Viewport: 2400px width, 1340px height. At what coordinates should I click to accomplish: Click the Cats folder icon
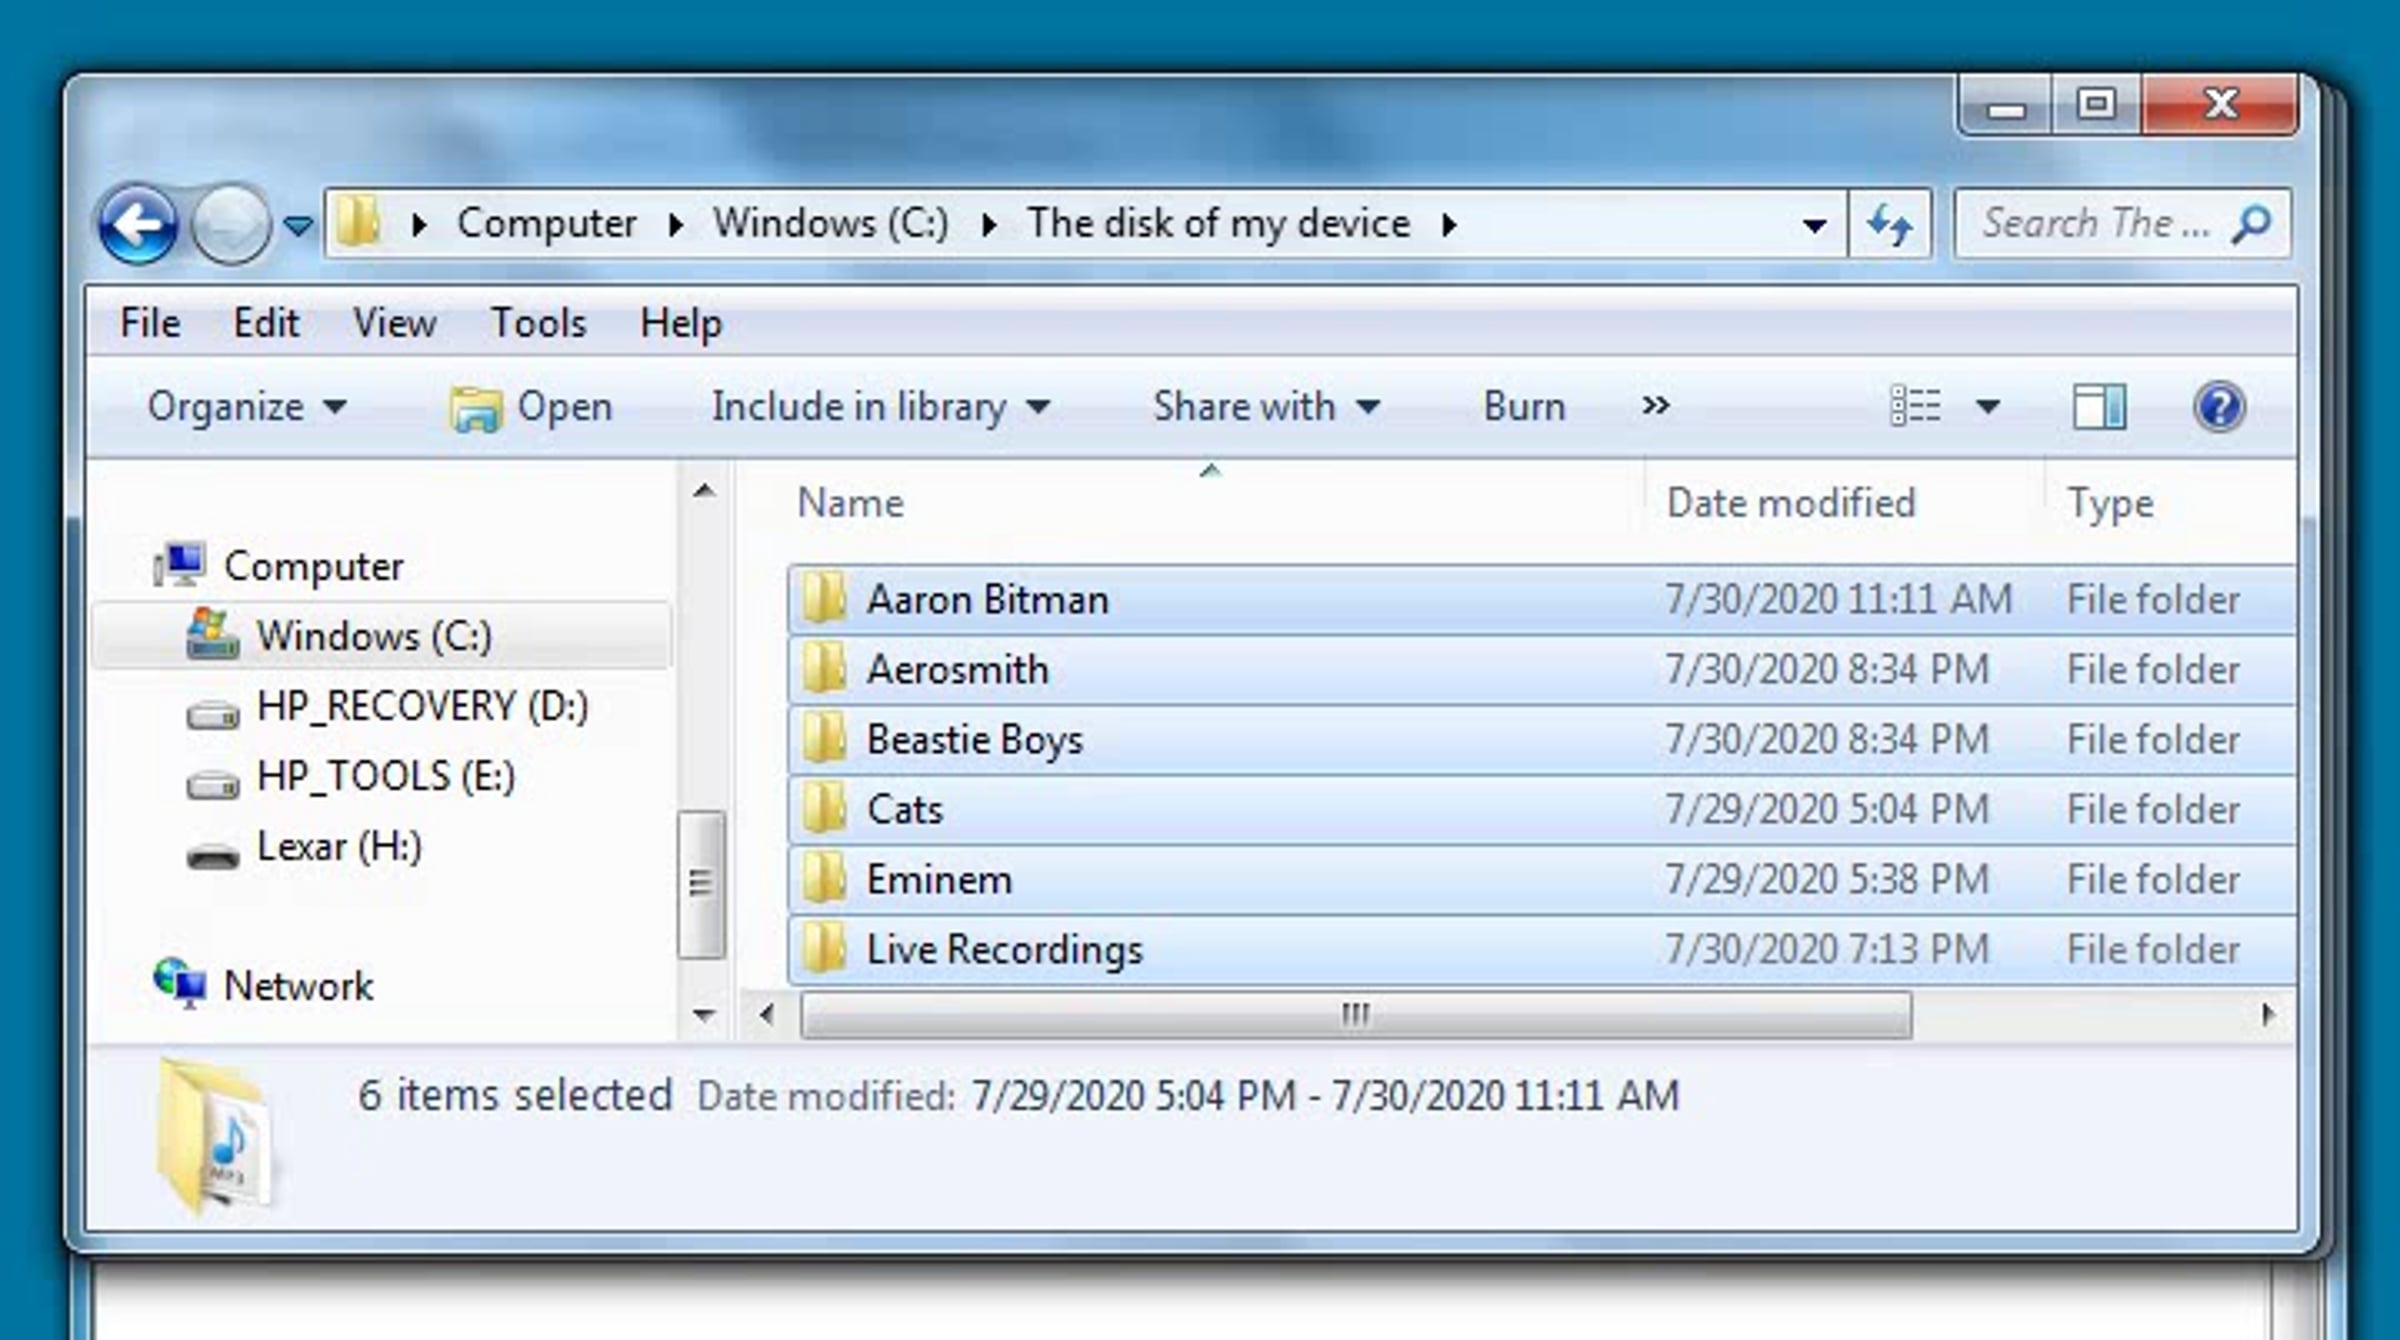(825, 807)
